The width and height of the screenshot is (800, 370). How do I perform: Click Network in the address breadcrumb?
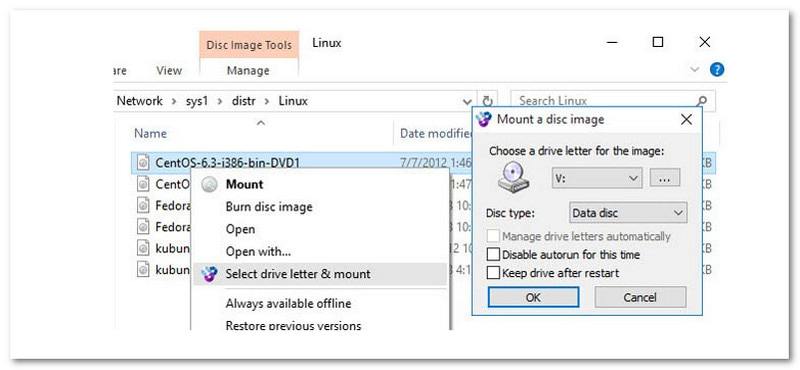point(139,101)
